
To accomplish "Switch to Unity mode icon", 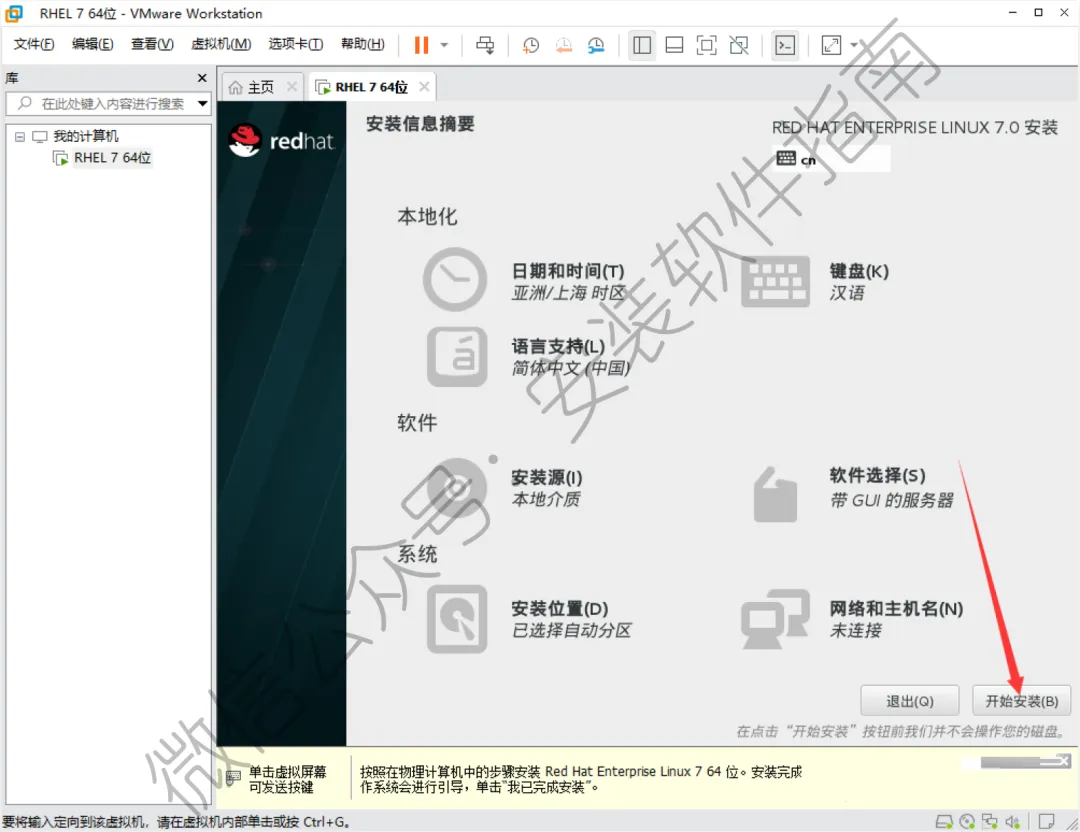I will pyautogui.click(x=739, y=45).
